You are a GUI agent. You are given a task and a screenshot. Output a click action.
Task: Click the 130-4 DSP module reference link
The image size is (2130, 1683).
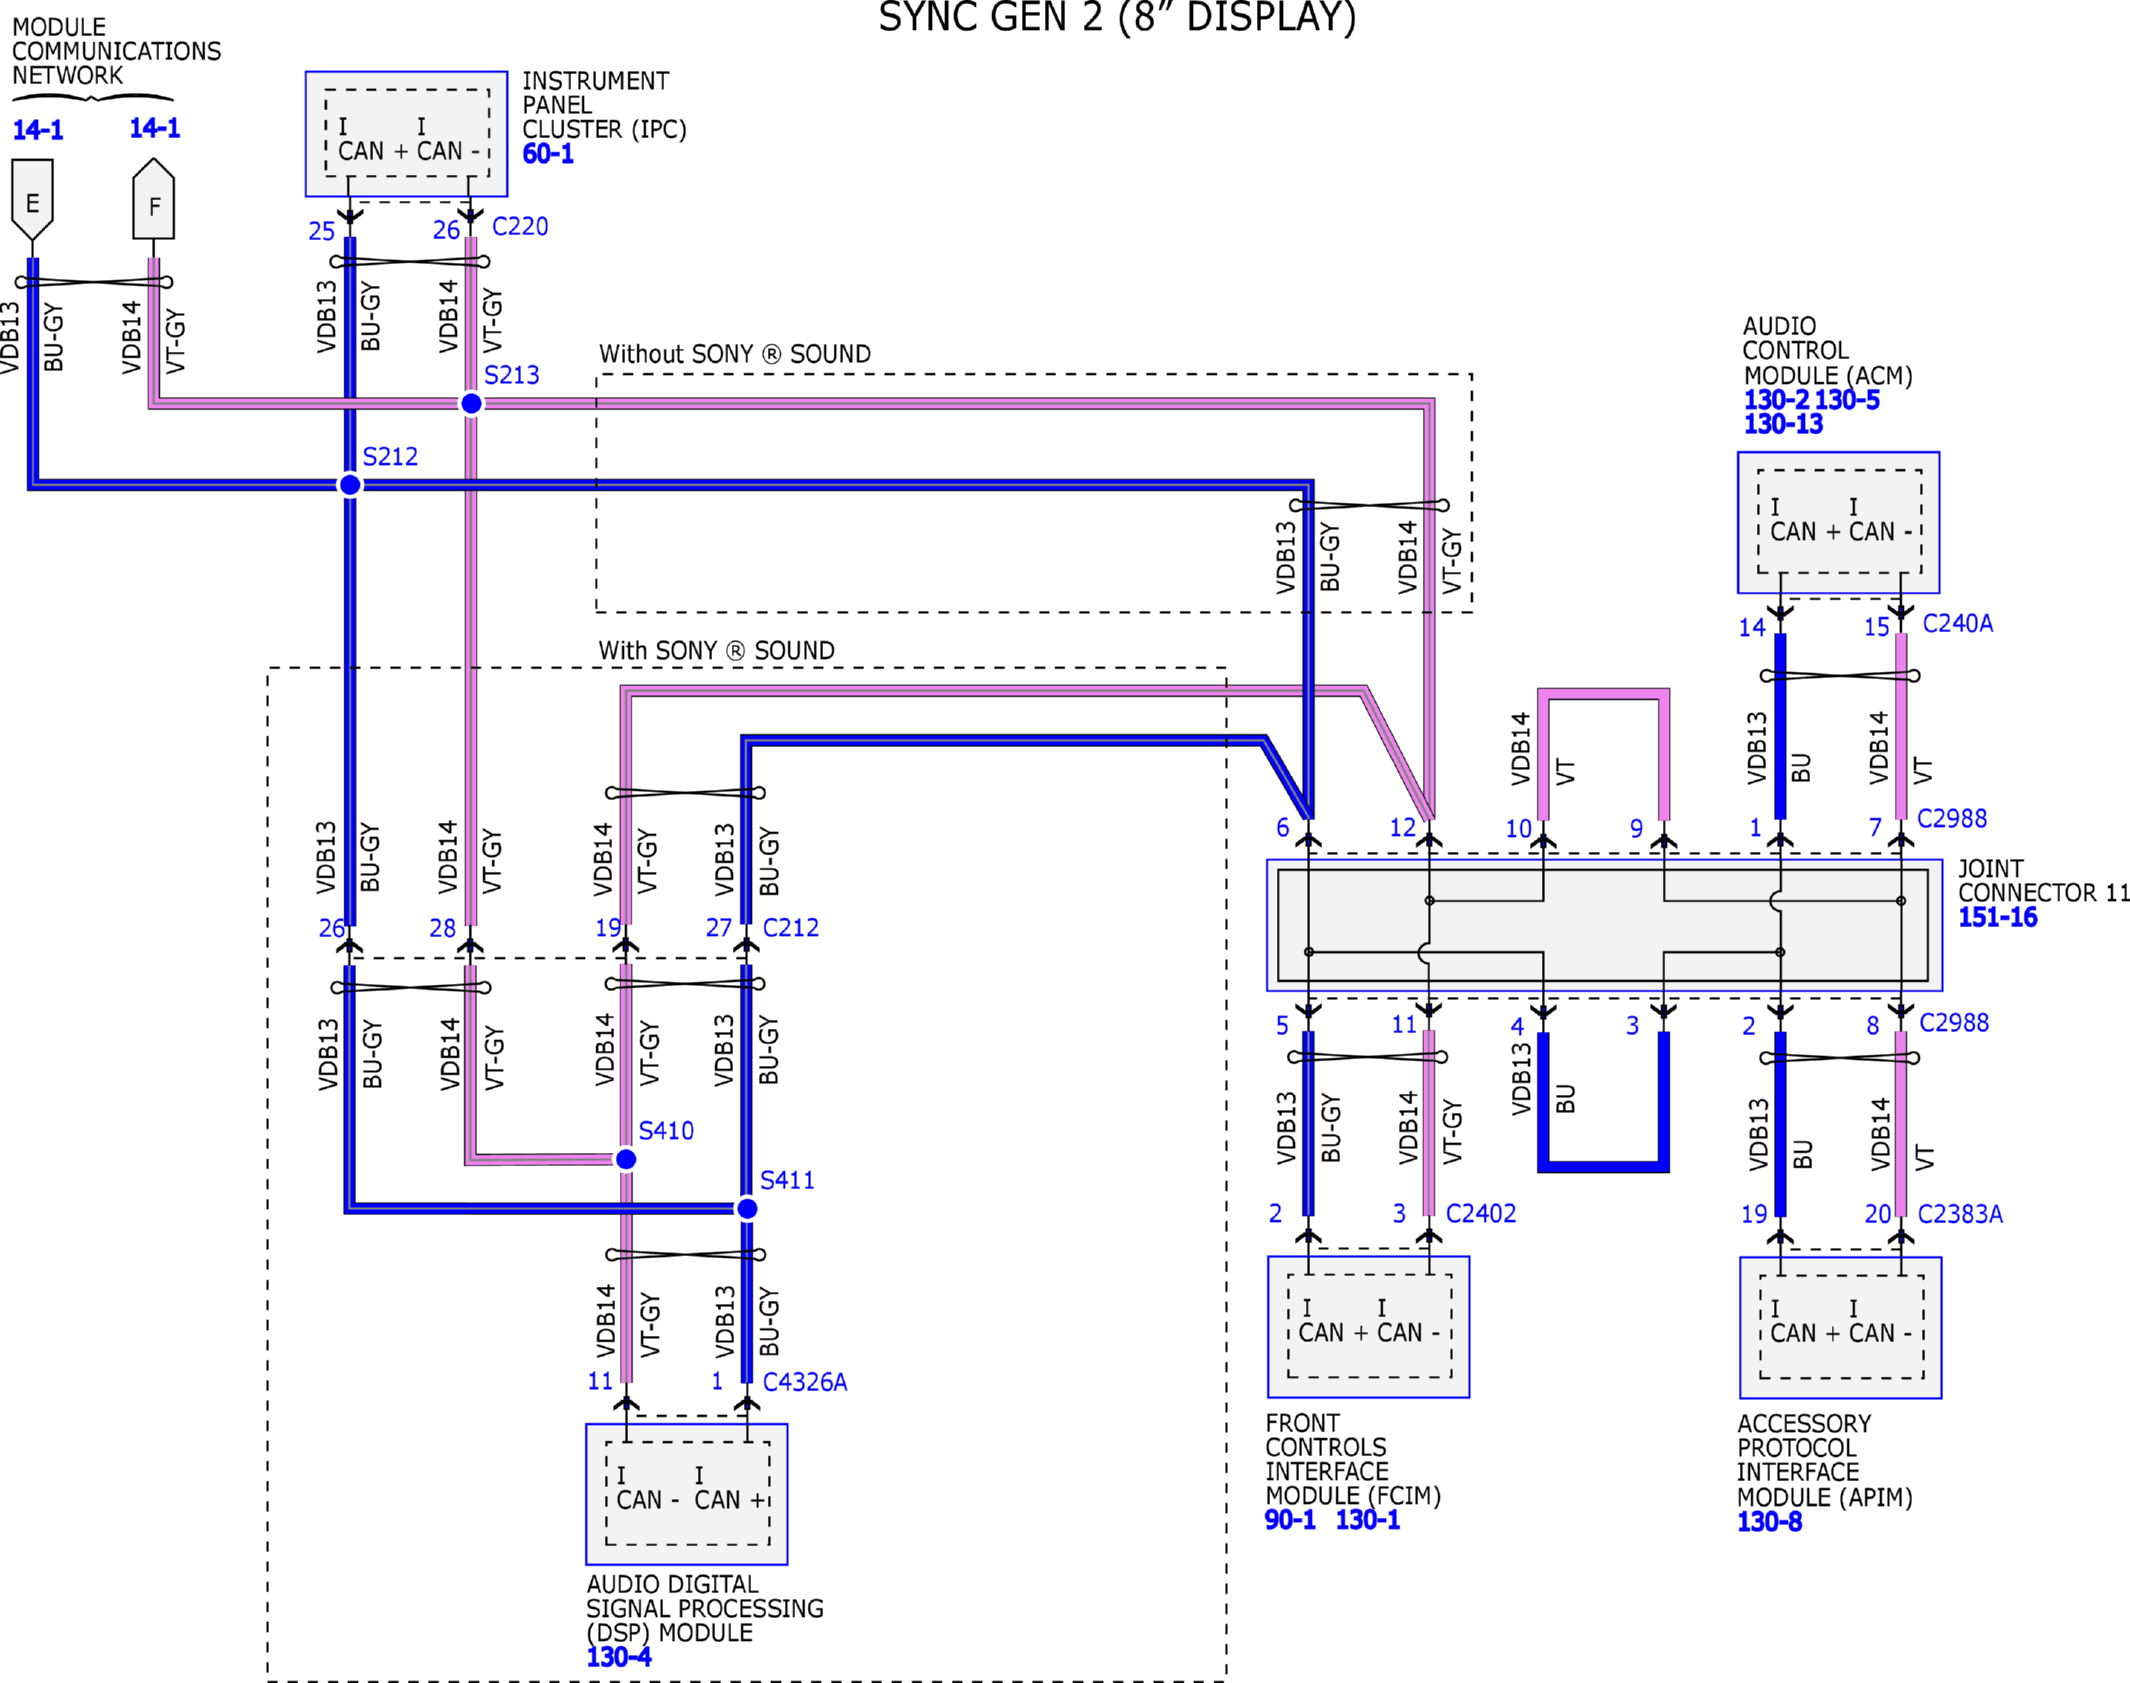point(618,1657)
